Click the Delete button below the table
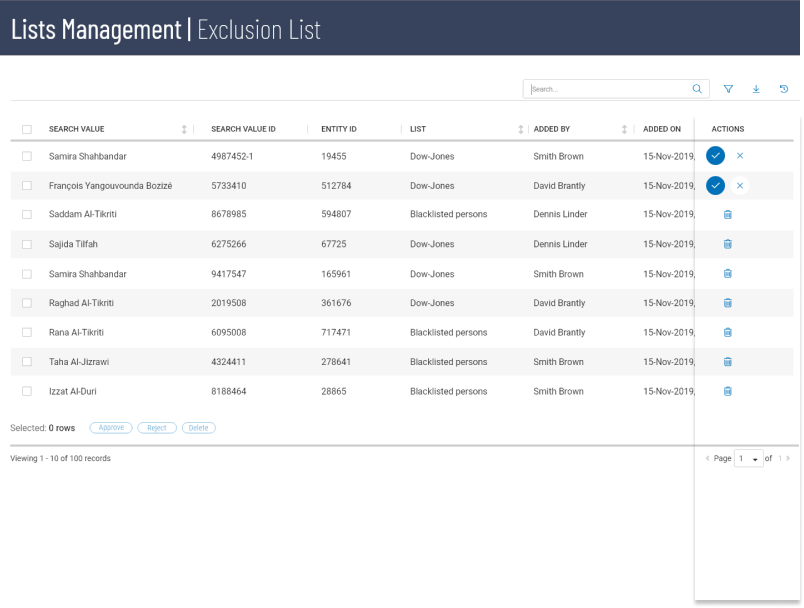Viewport: 804px width, 608px height. click(198, 427)
